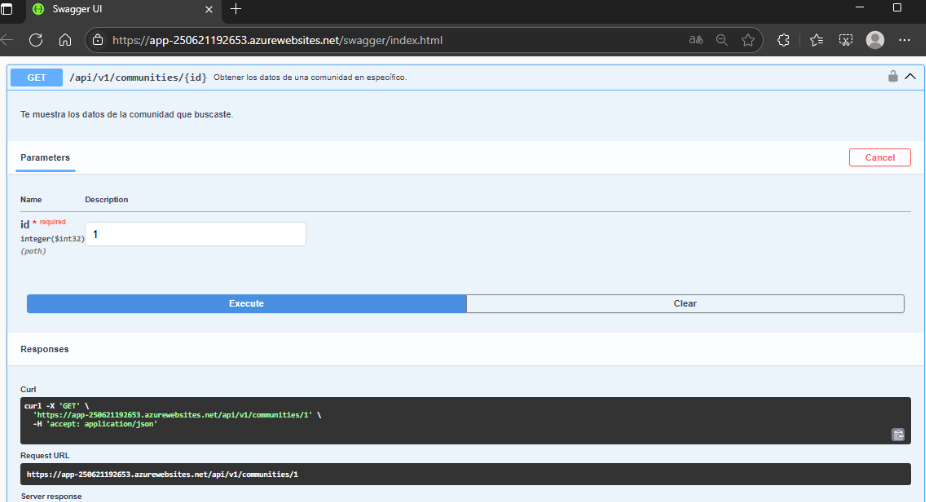The width and height of the screenshot is (926, 502).
Task: Refresh the Swagger page
Action: pyautogui.click(x=36, y=40)
